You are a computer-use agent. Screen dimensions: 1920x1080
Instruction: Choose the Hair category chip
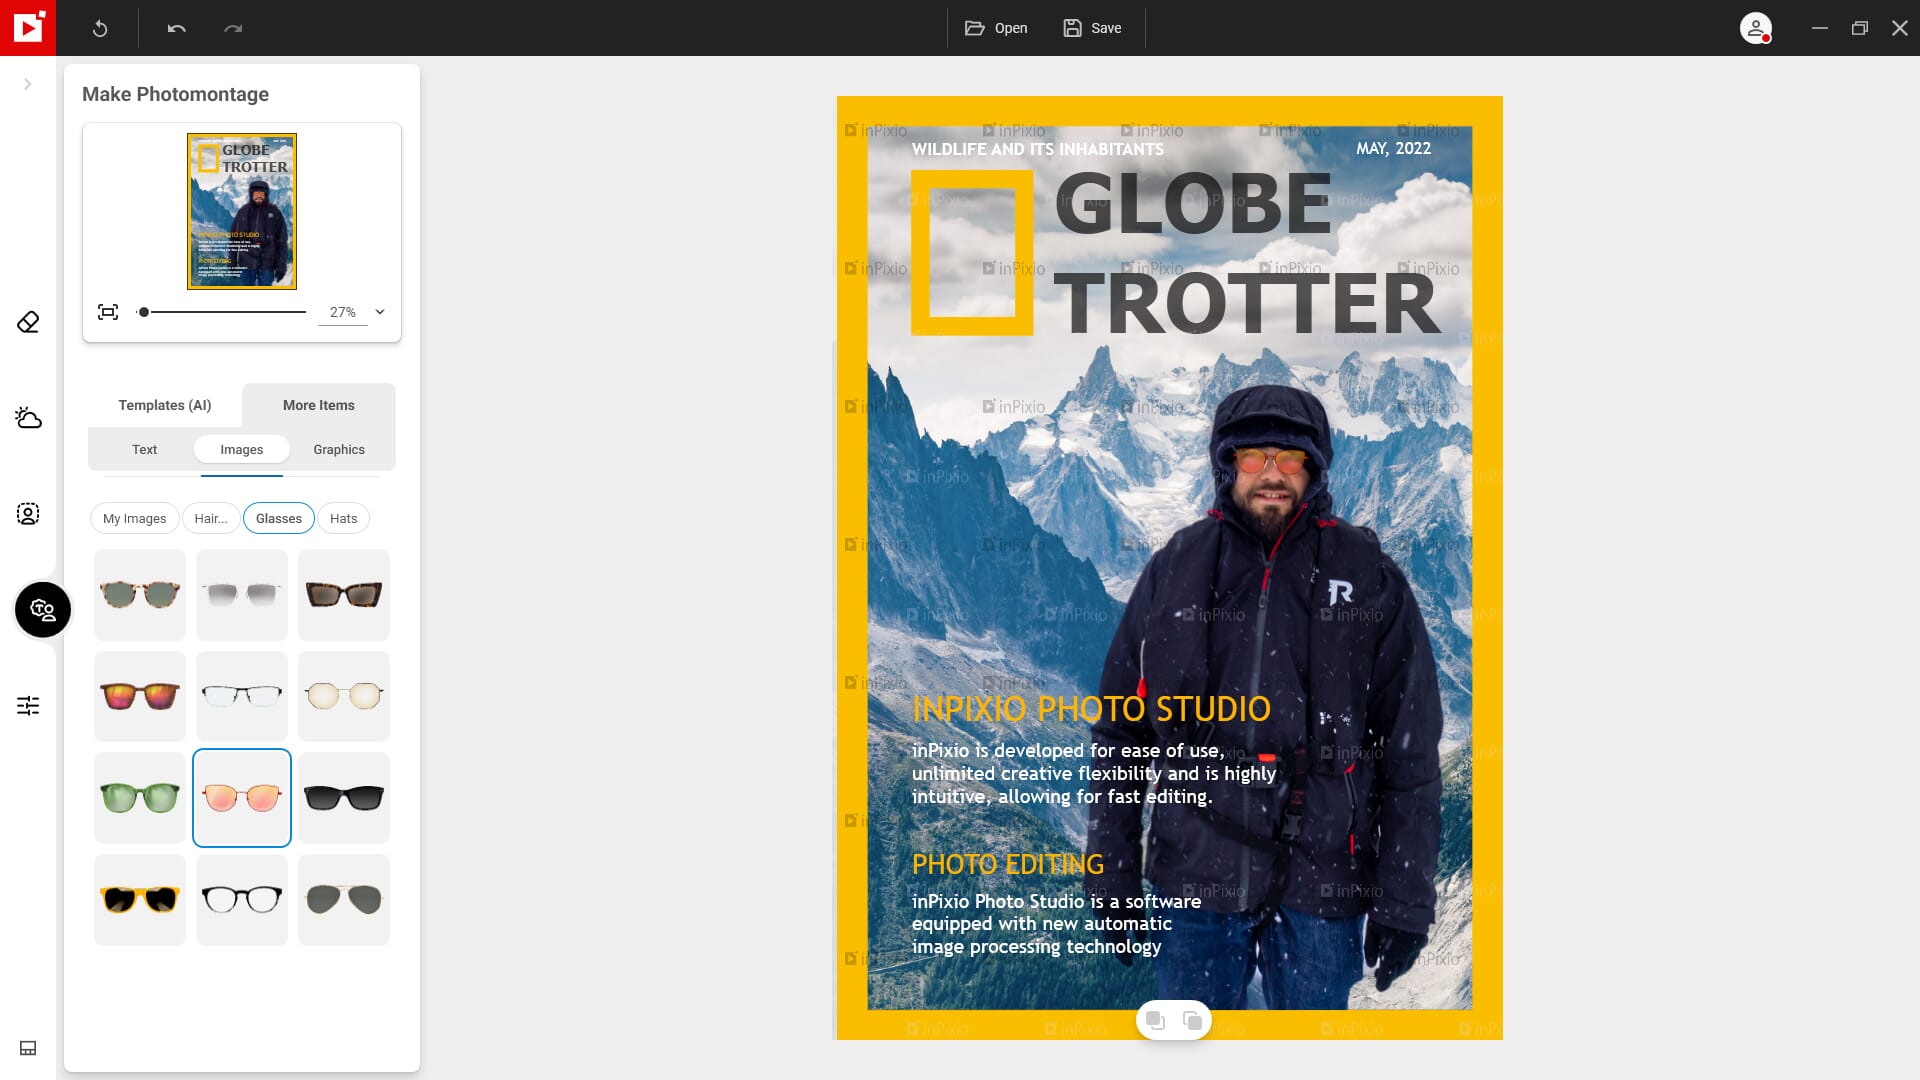(211, 519)
